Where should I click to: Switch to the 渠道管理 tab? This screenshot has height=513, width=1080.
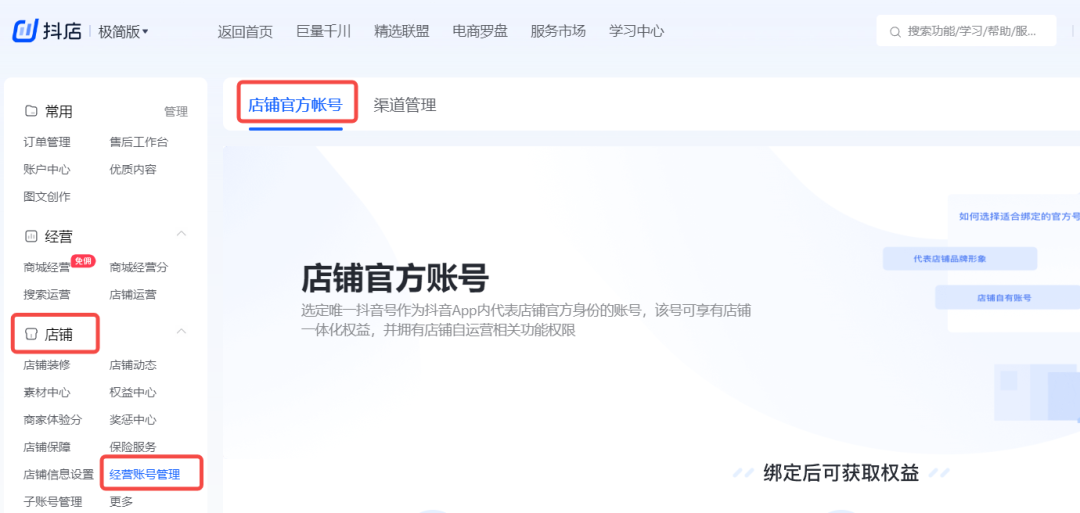404,105
